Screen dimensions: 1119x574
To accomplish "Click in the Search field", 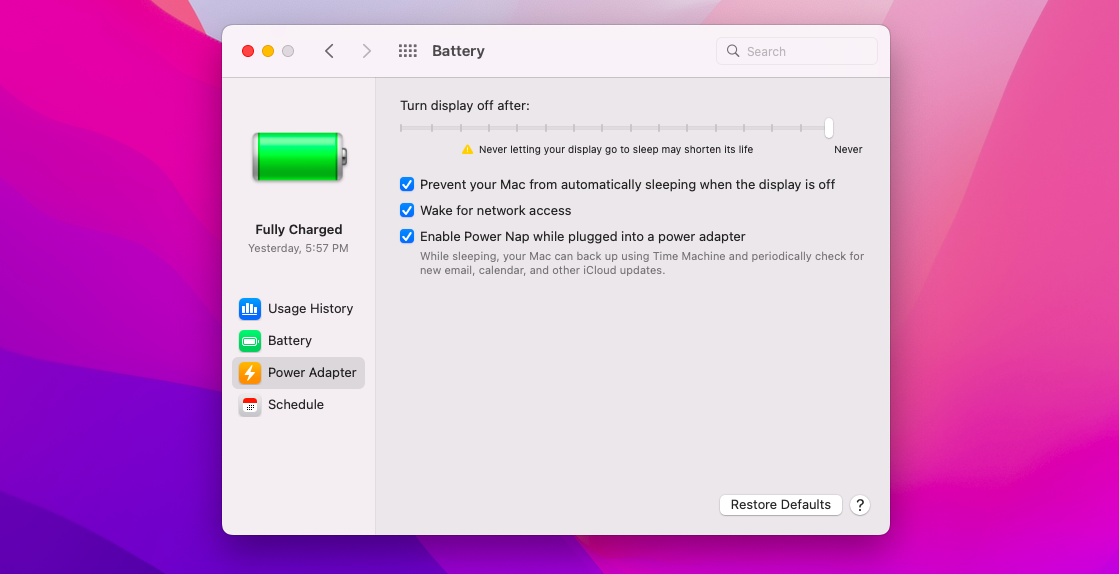I will click(797, 51).
